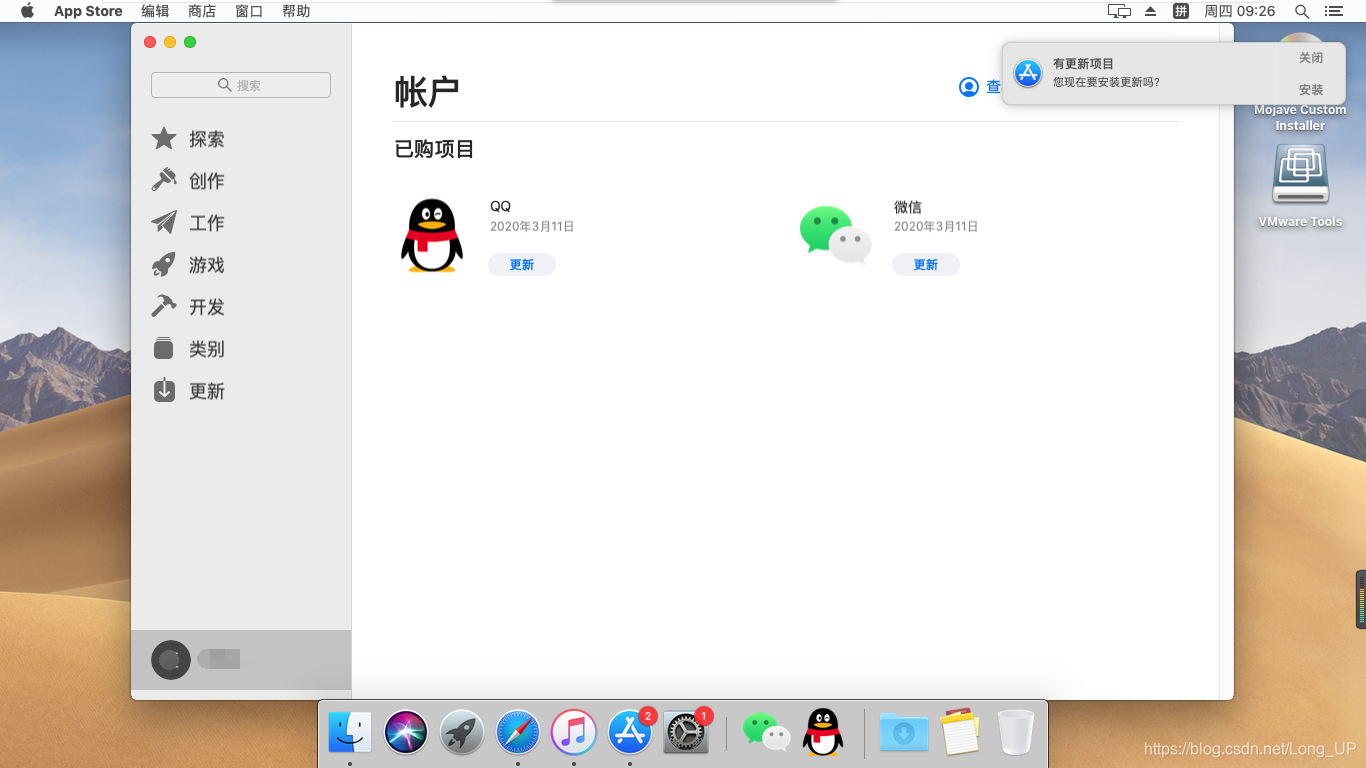
Task: Open the Downloads folder in the Dock
Action: (x=904, y=733)
